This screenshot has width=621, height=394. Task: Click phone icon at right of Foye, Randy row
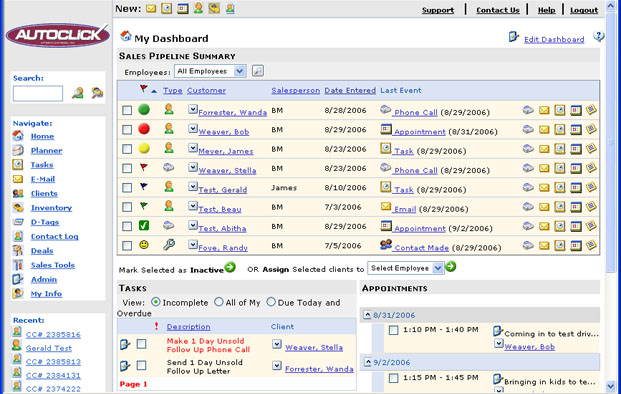tap(528, 245)
